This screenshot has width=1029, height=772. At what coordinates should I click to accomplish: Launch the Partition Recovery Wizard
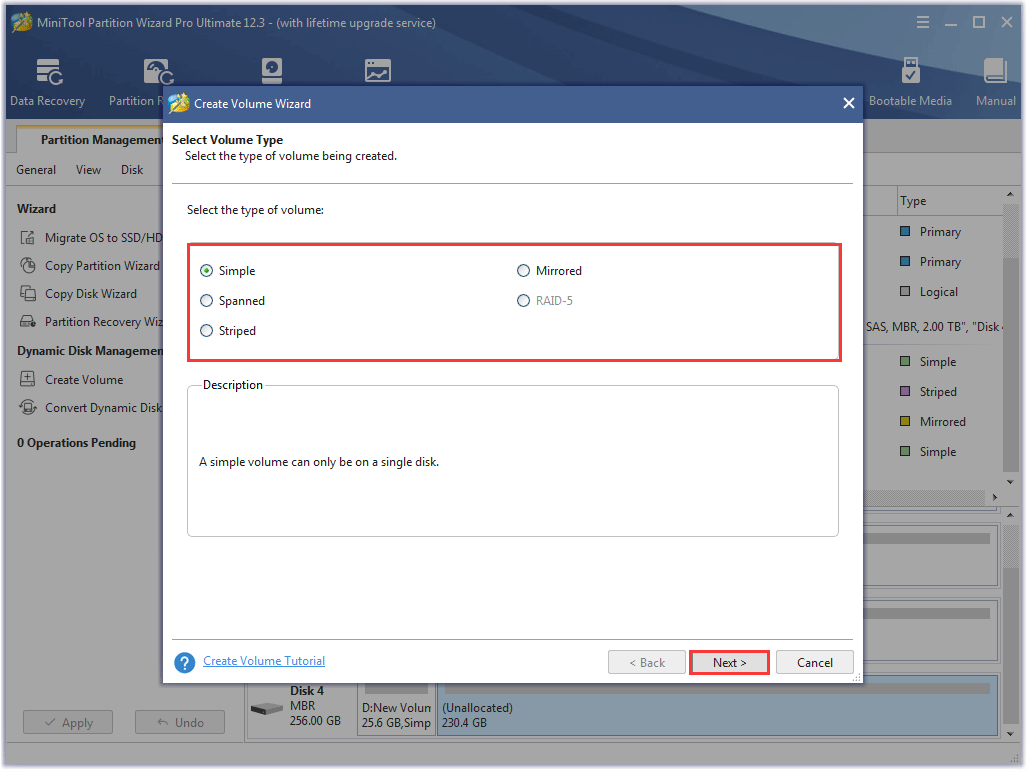tap(91, 322)
